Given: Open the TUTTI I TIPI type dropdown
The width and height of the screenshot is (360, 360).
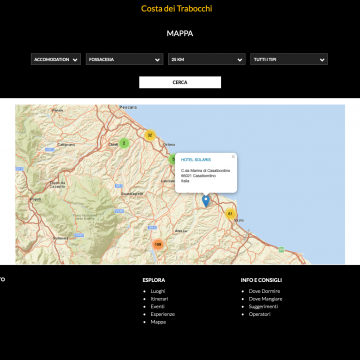Looking at the screenshot, I should tap(289, 59).
